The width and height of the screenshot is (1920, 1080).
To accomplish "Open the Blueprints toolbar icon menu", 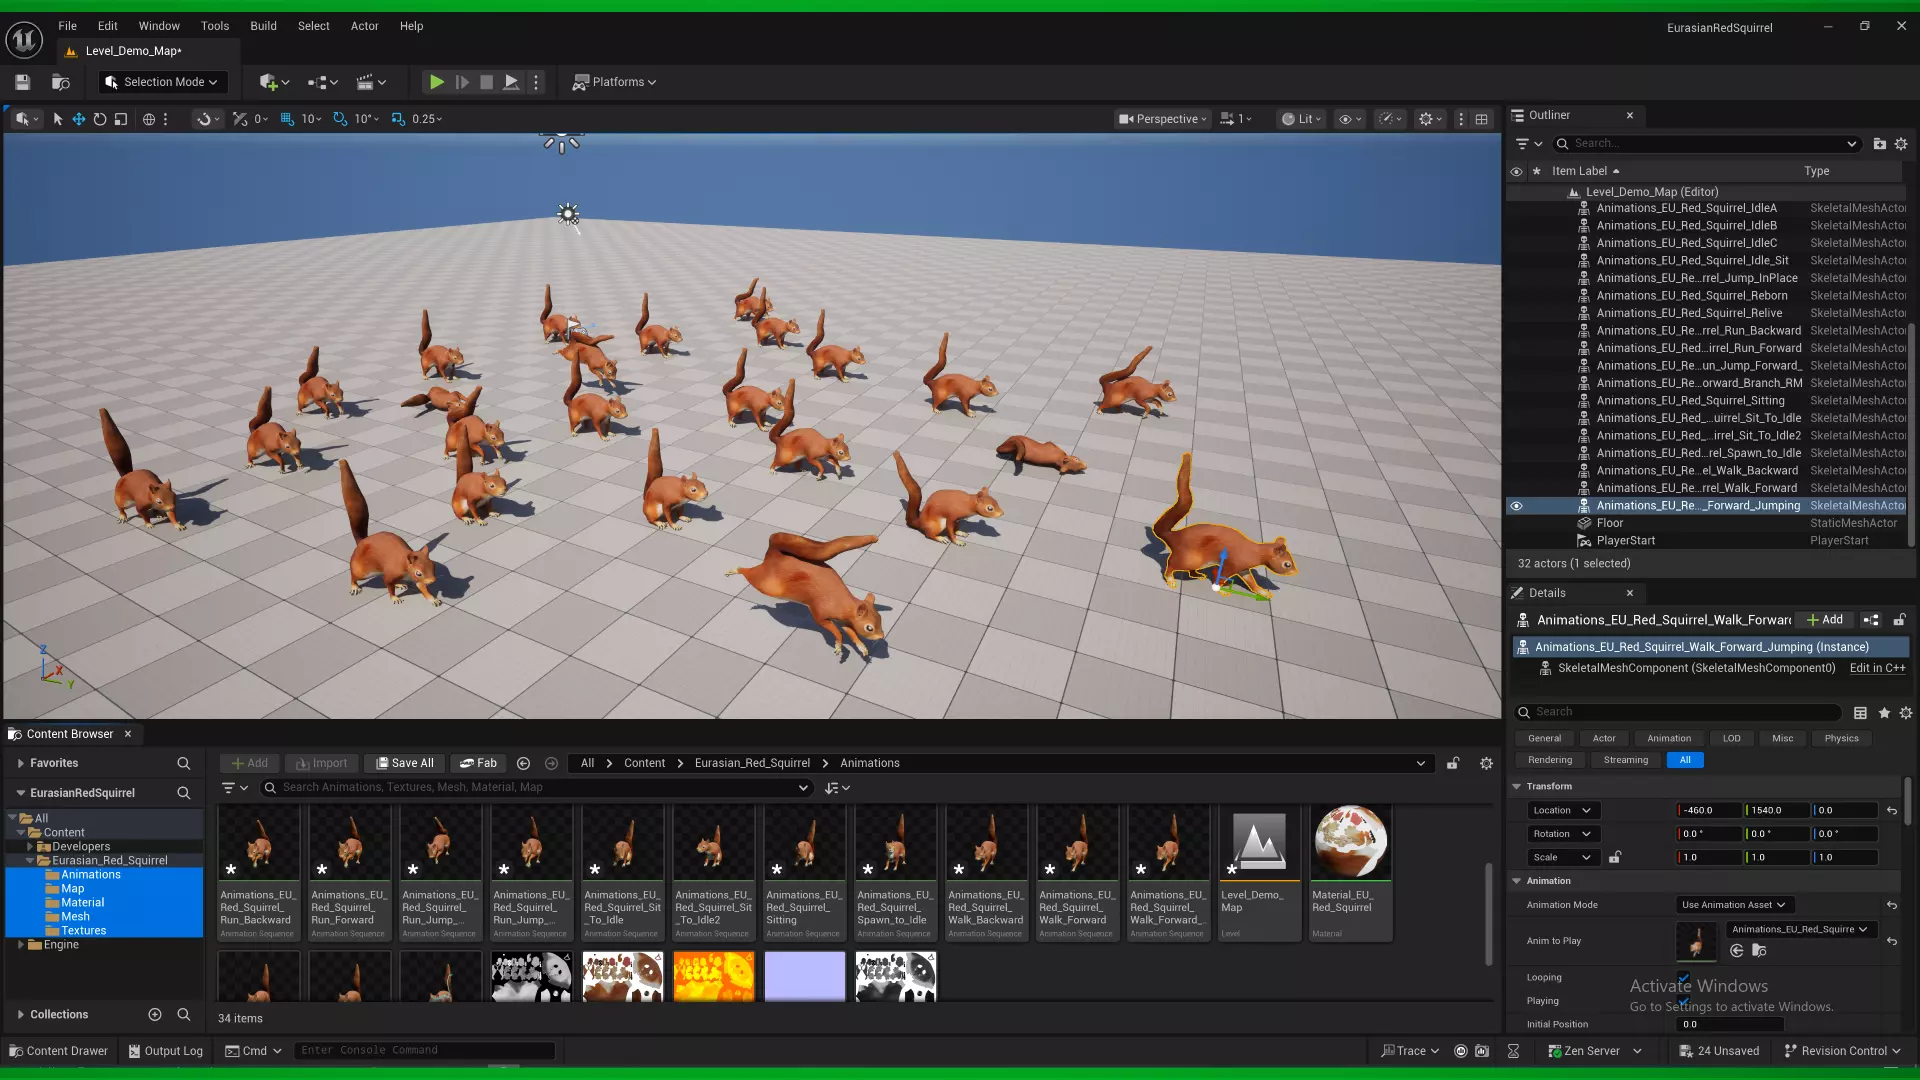I will pyautogui.click(x=322, y=82).
